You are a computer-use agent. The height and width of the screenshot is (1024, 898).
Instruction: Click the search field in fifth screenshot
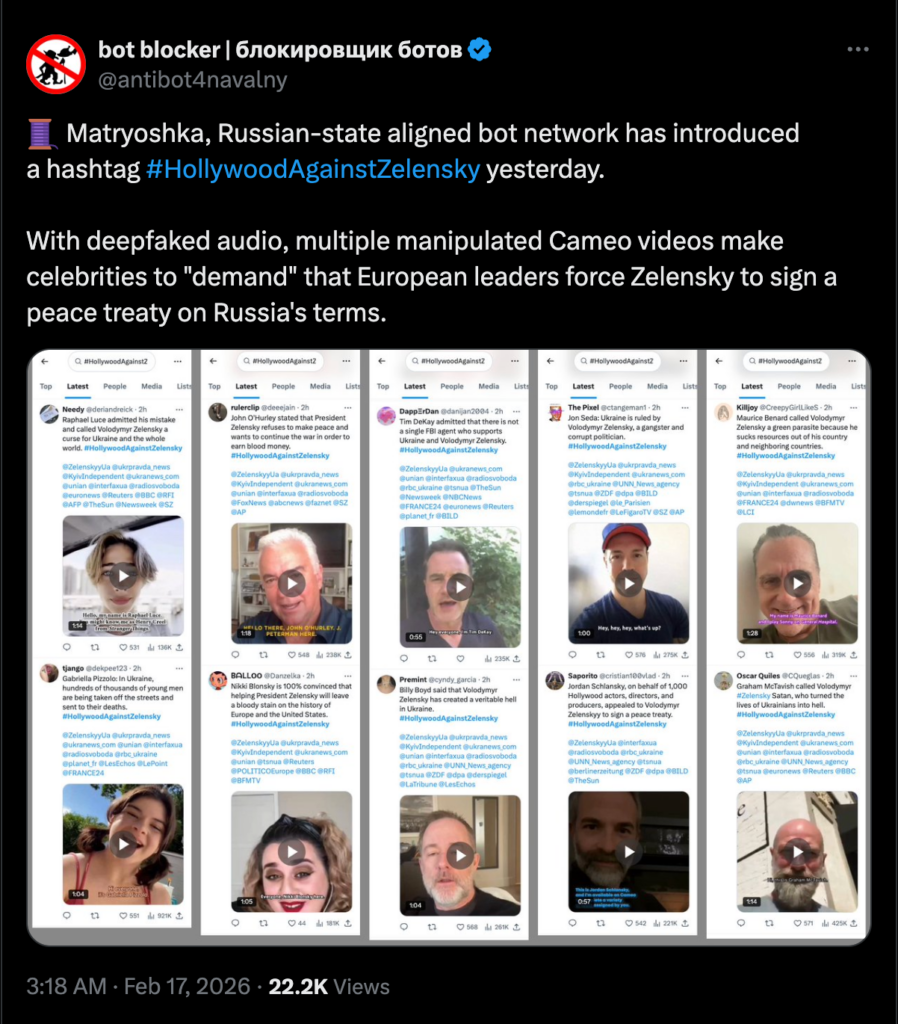coord(788,361)
